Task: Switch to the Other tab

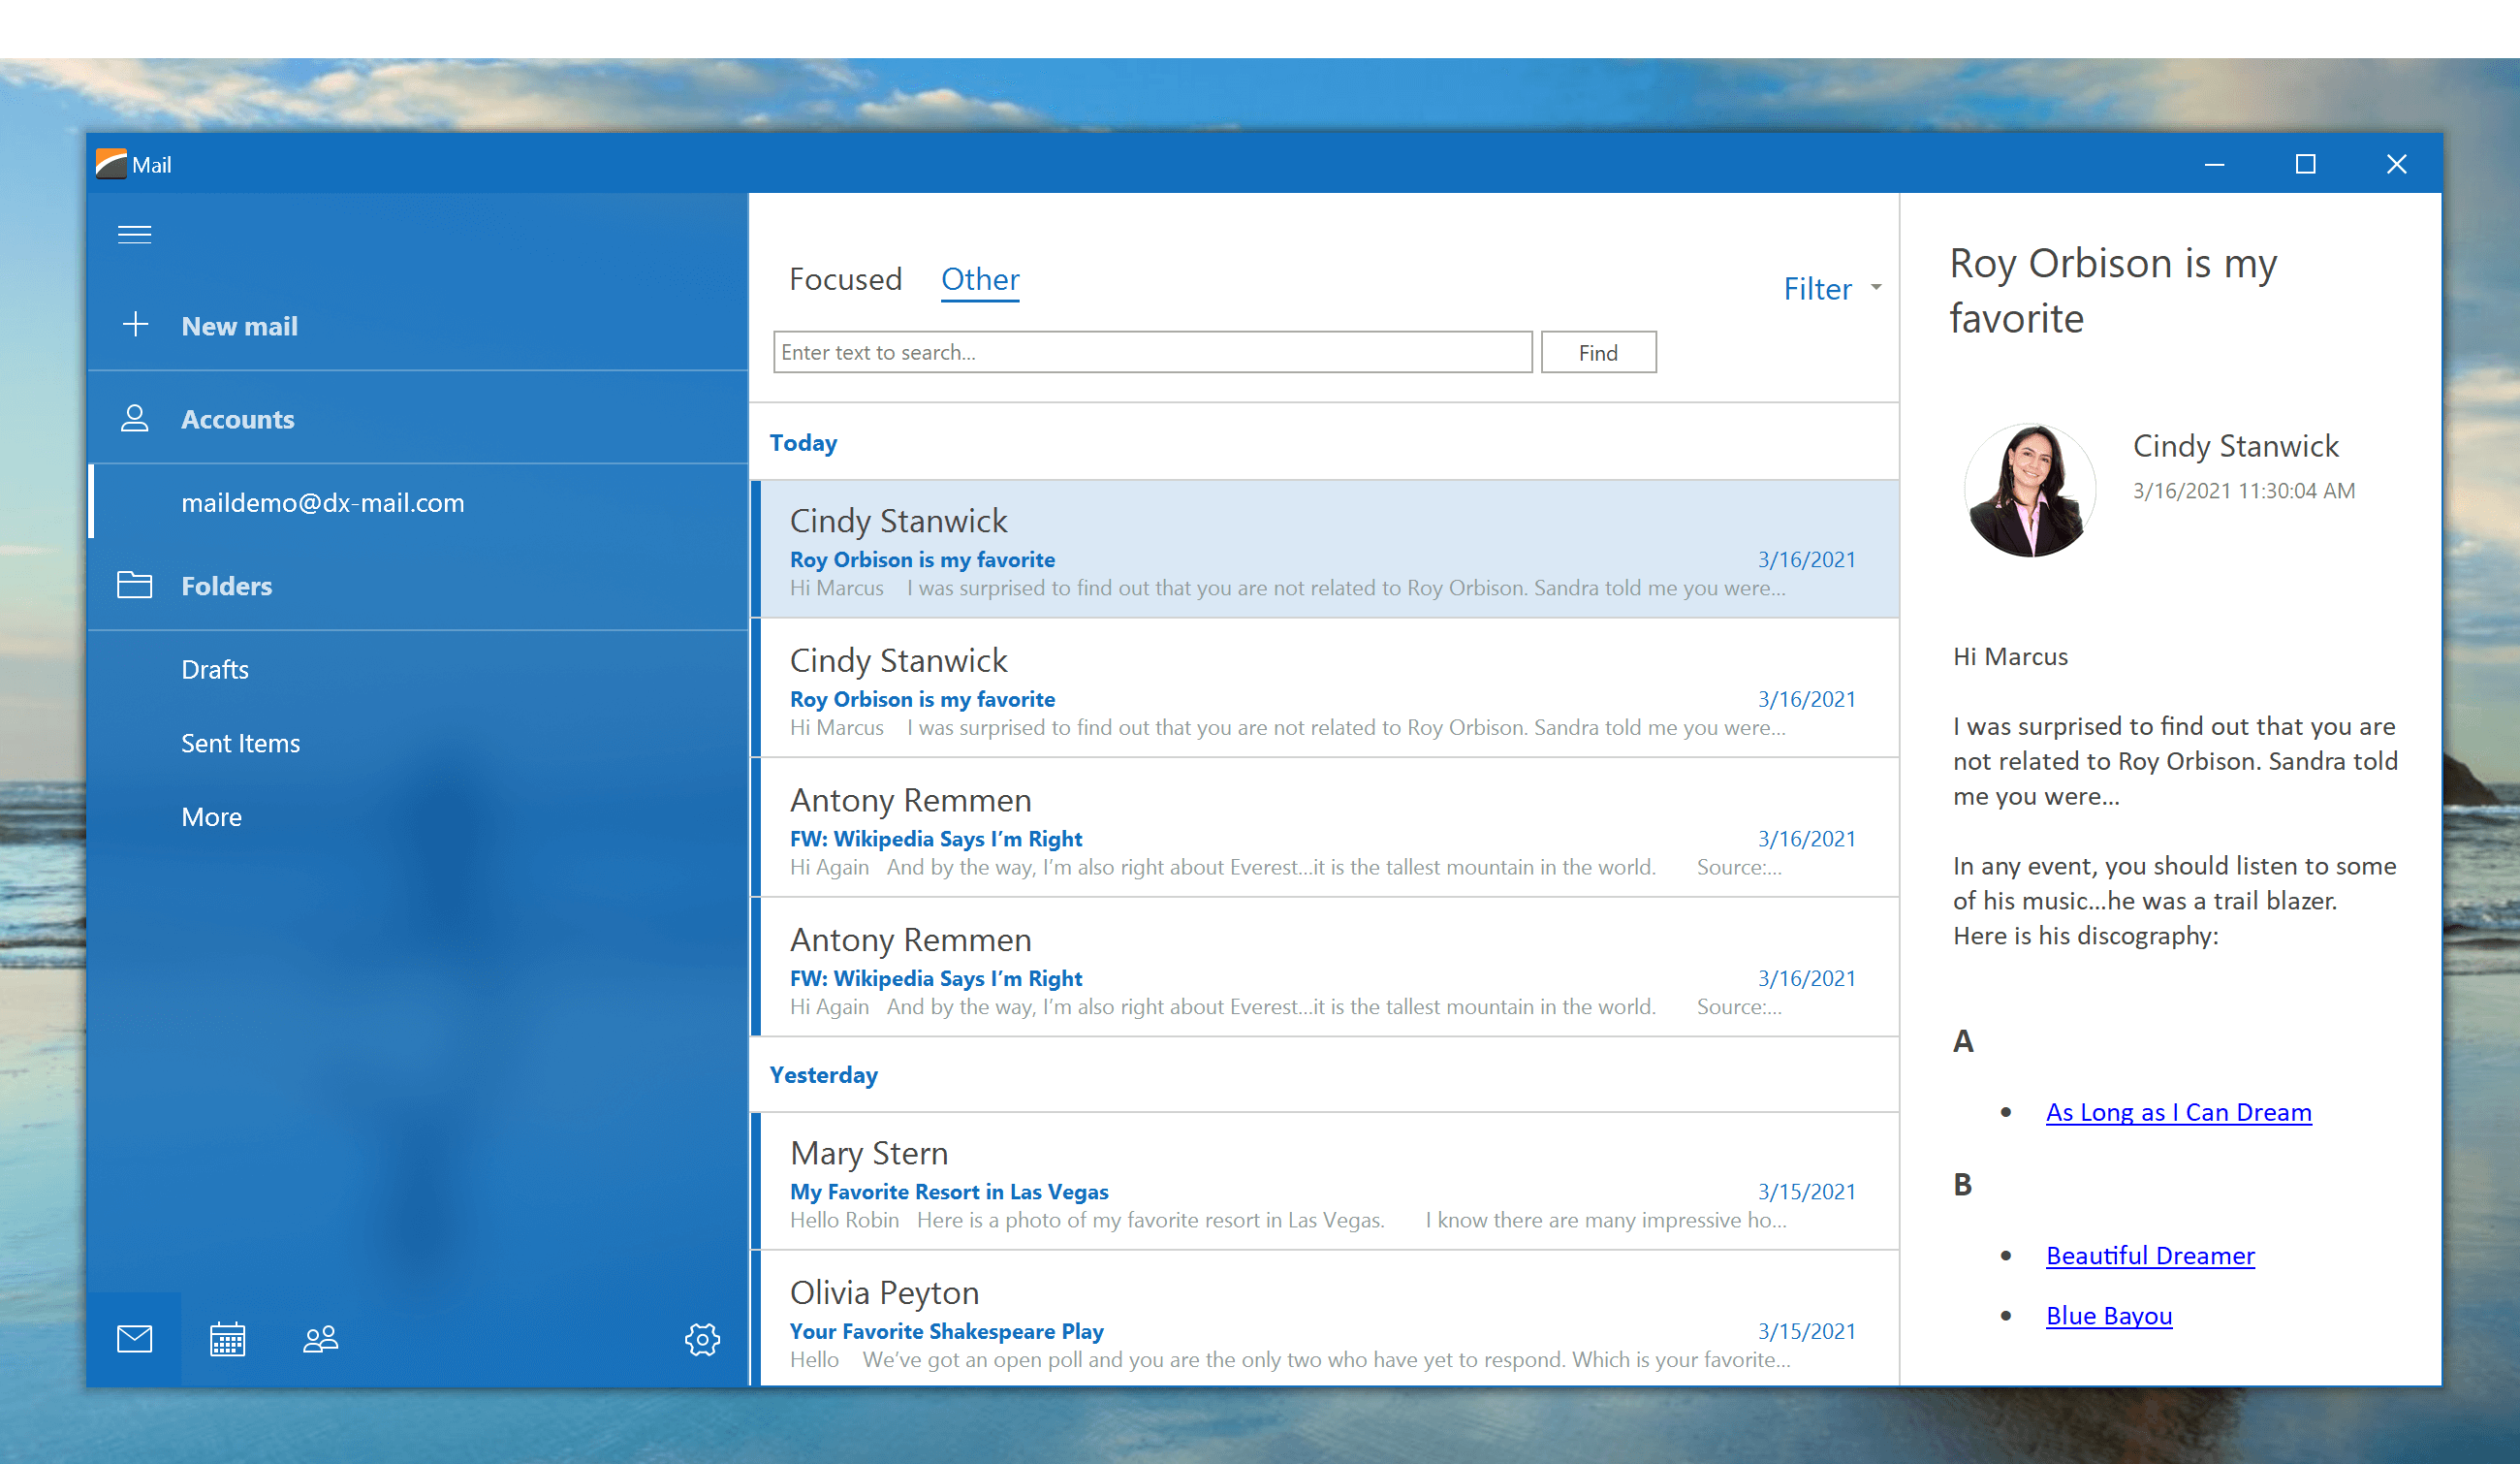Action: coord(979,279)
